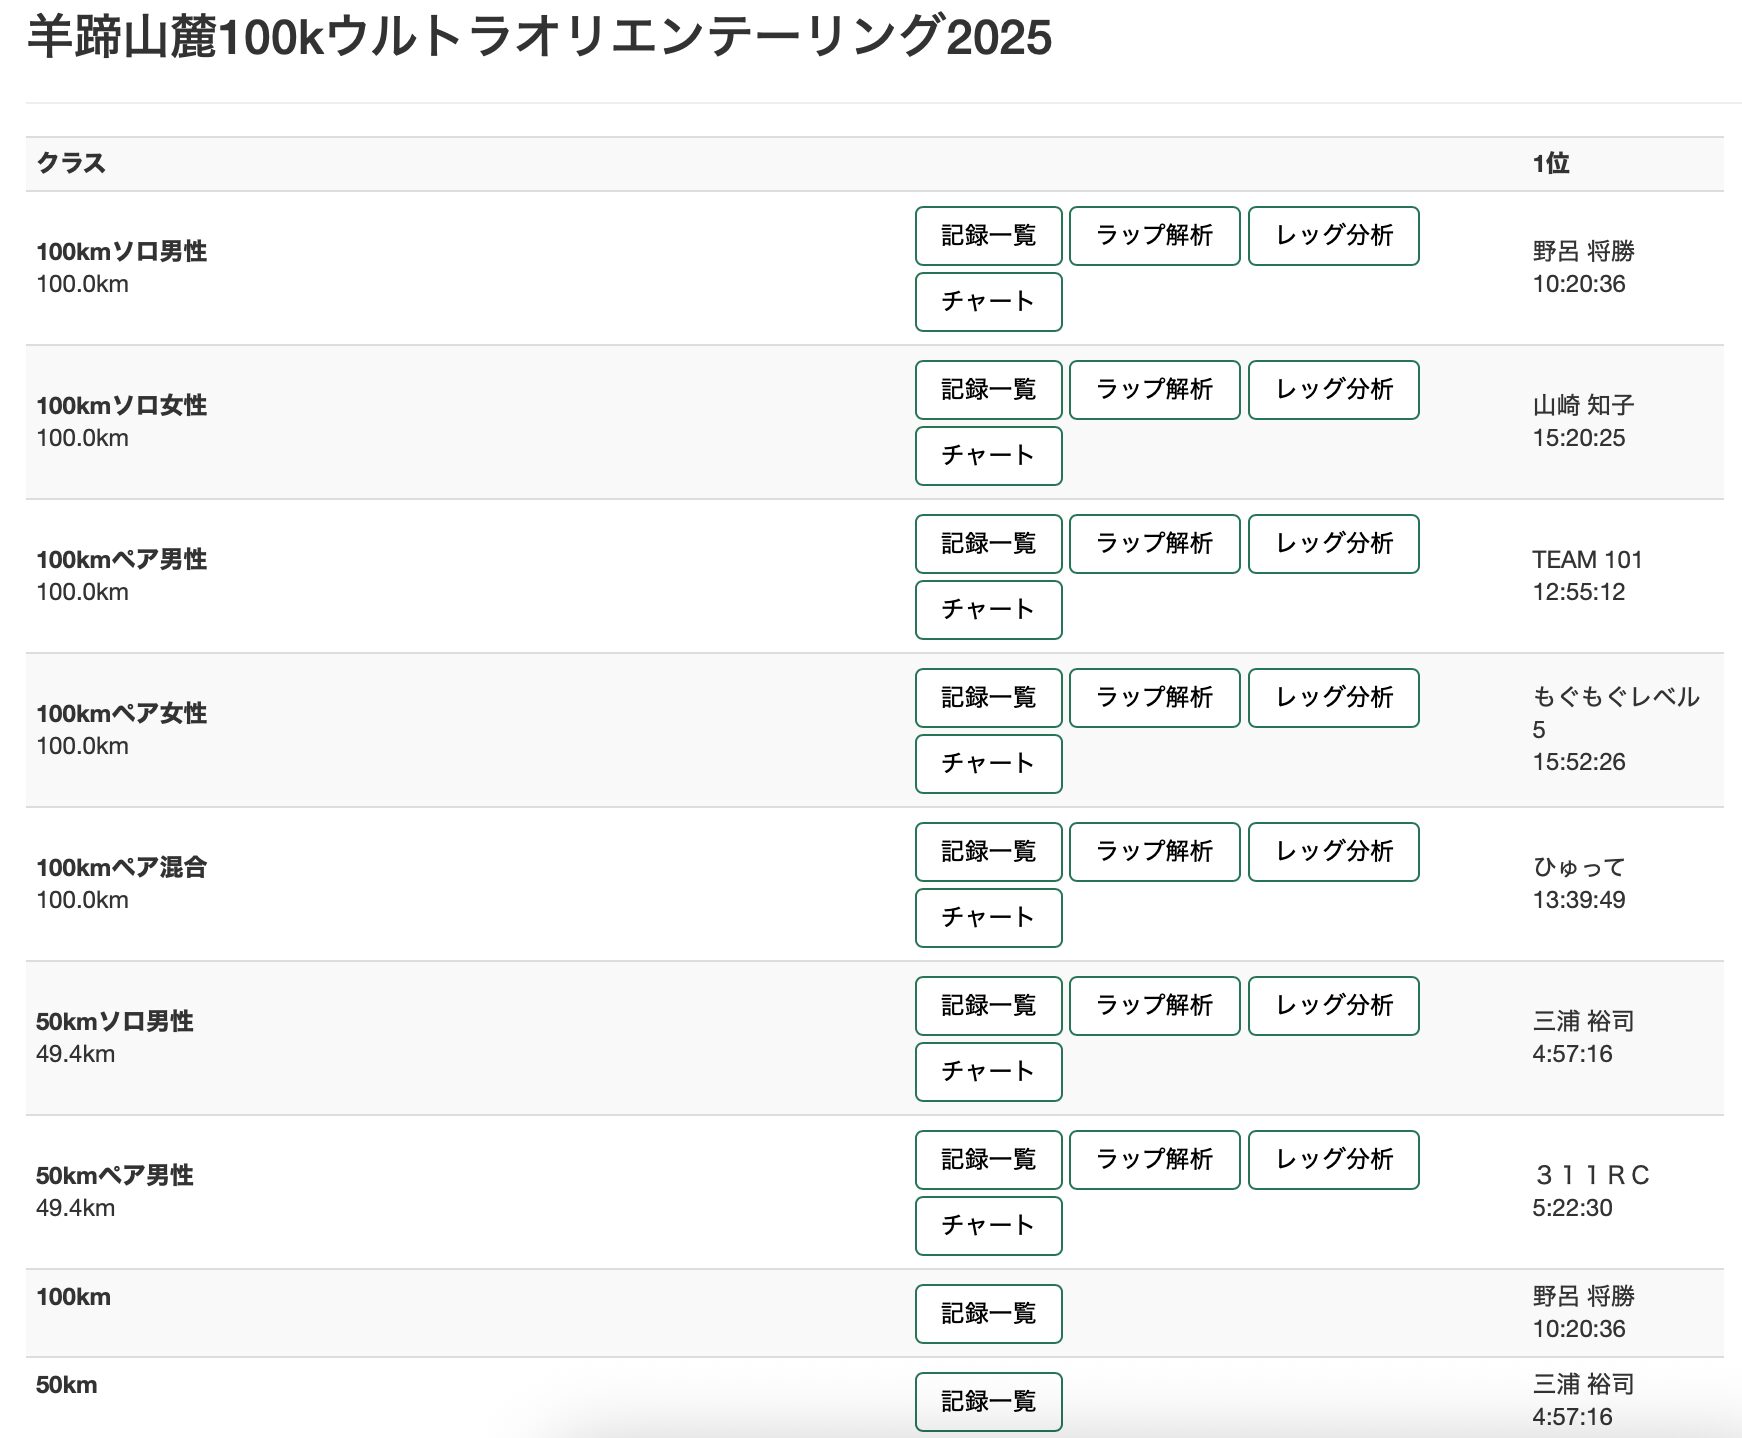Click 記録一覧 for 50kmペア男性
This screenshot has height=1438, width=1742.
(988, 1160)
